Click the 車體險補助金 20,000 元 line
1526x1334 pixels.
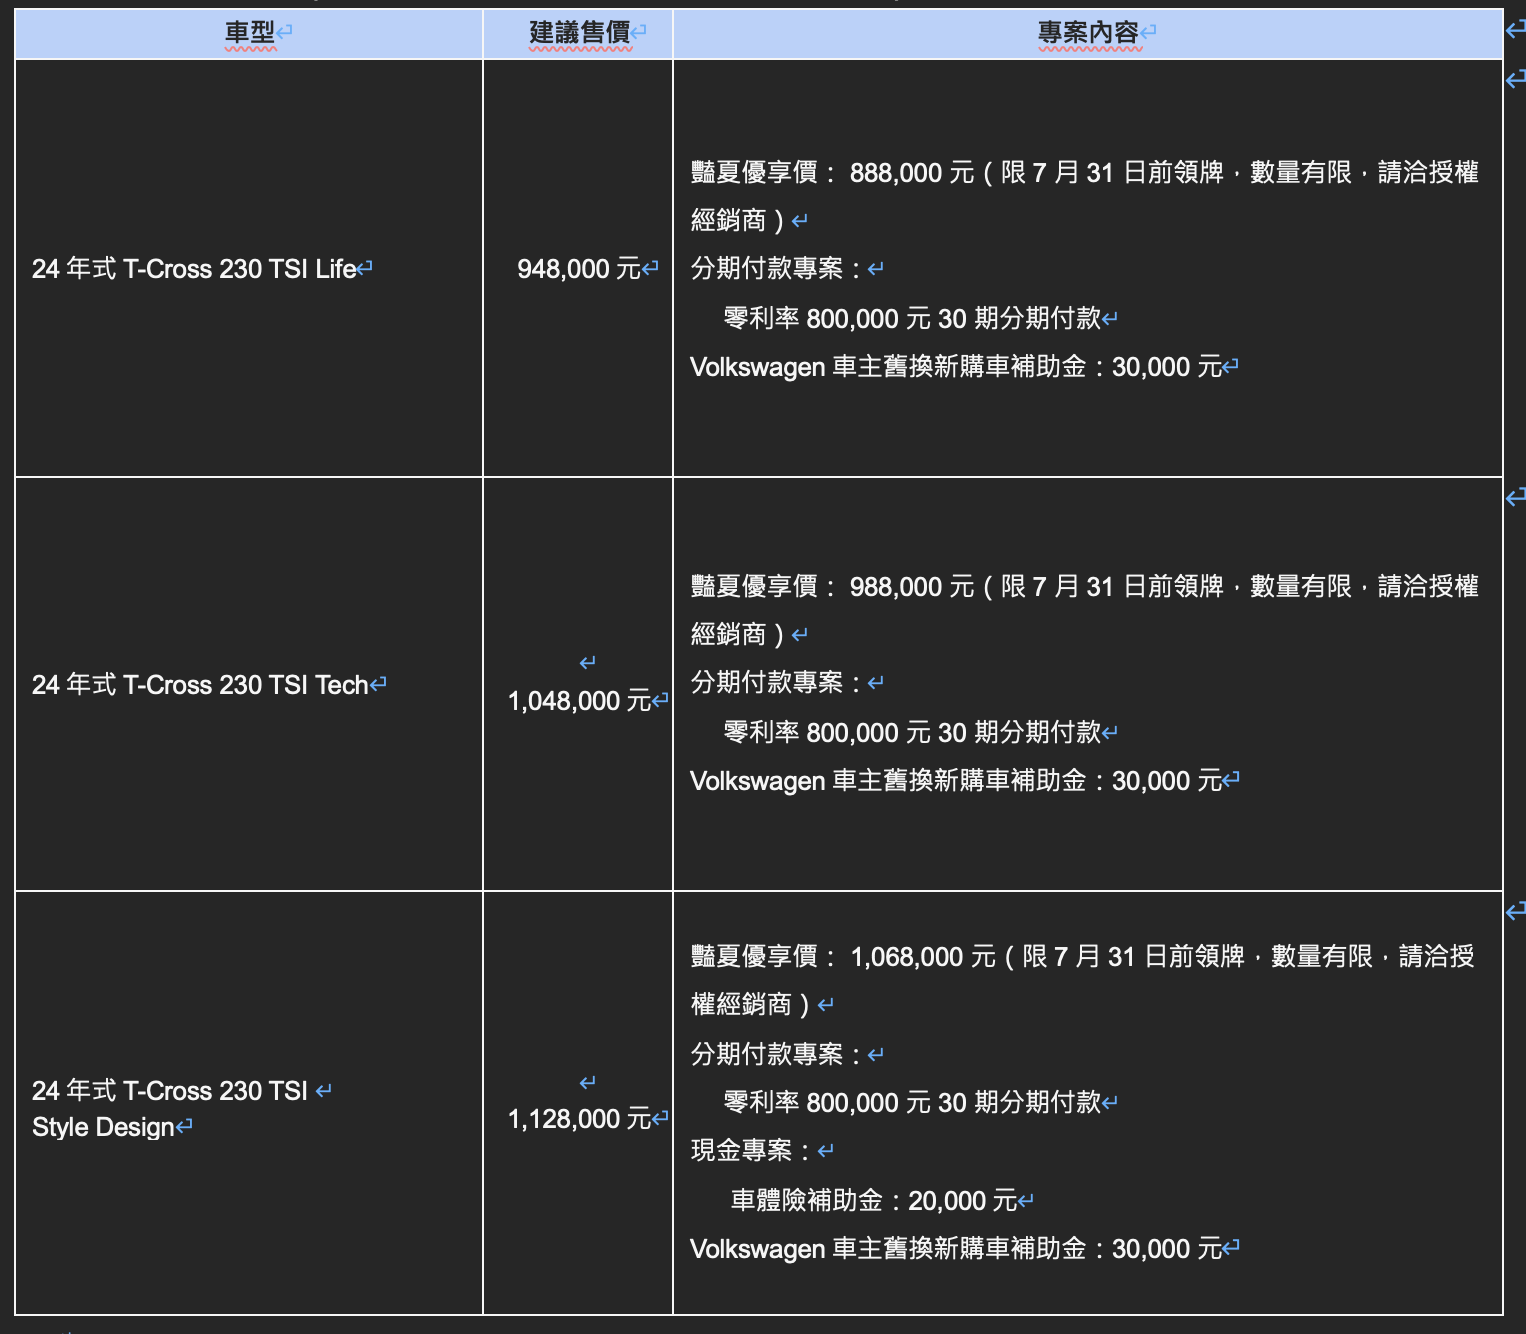point(873,1201)
